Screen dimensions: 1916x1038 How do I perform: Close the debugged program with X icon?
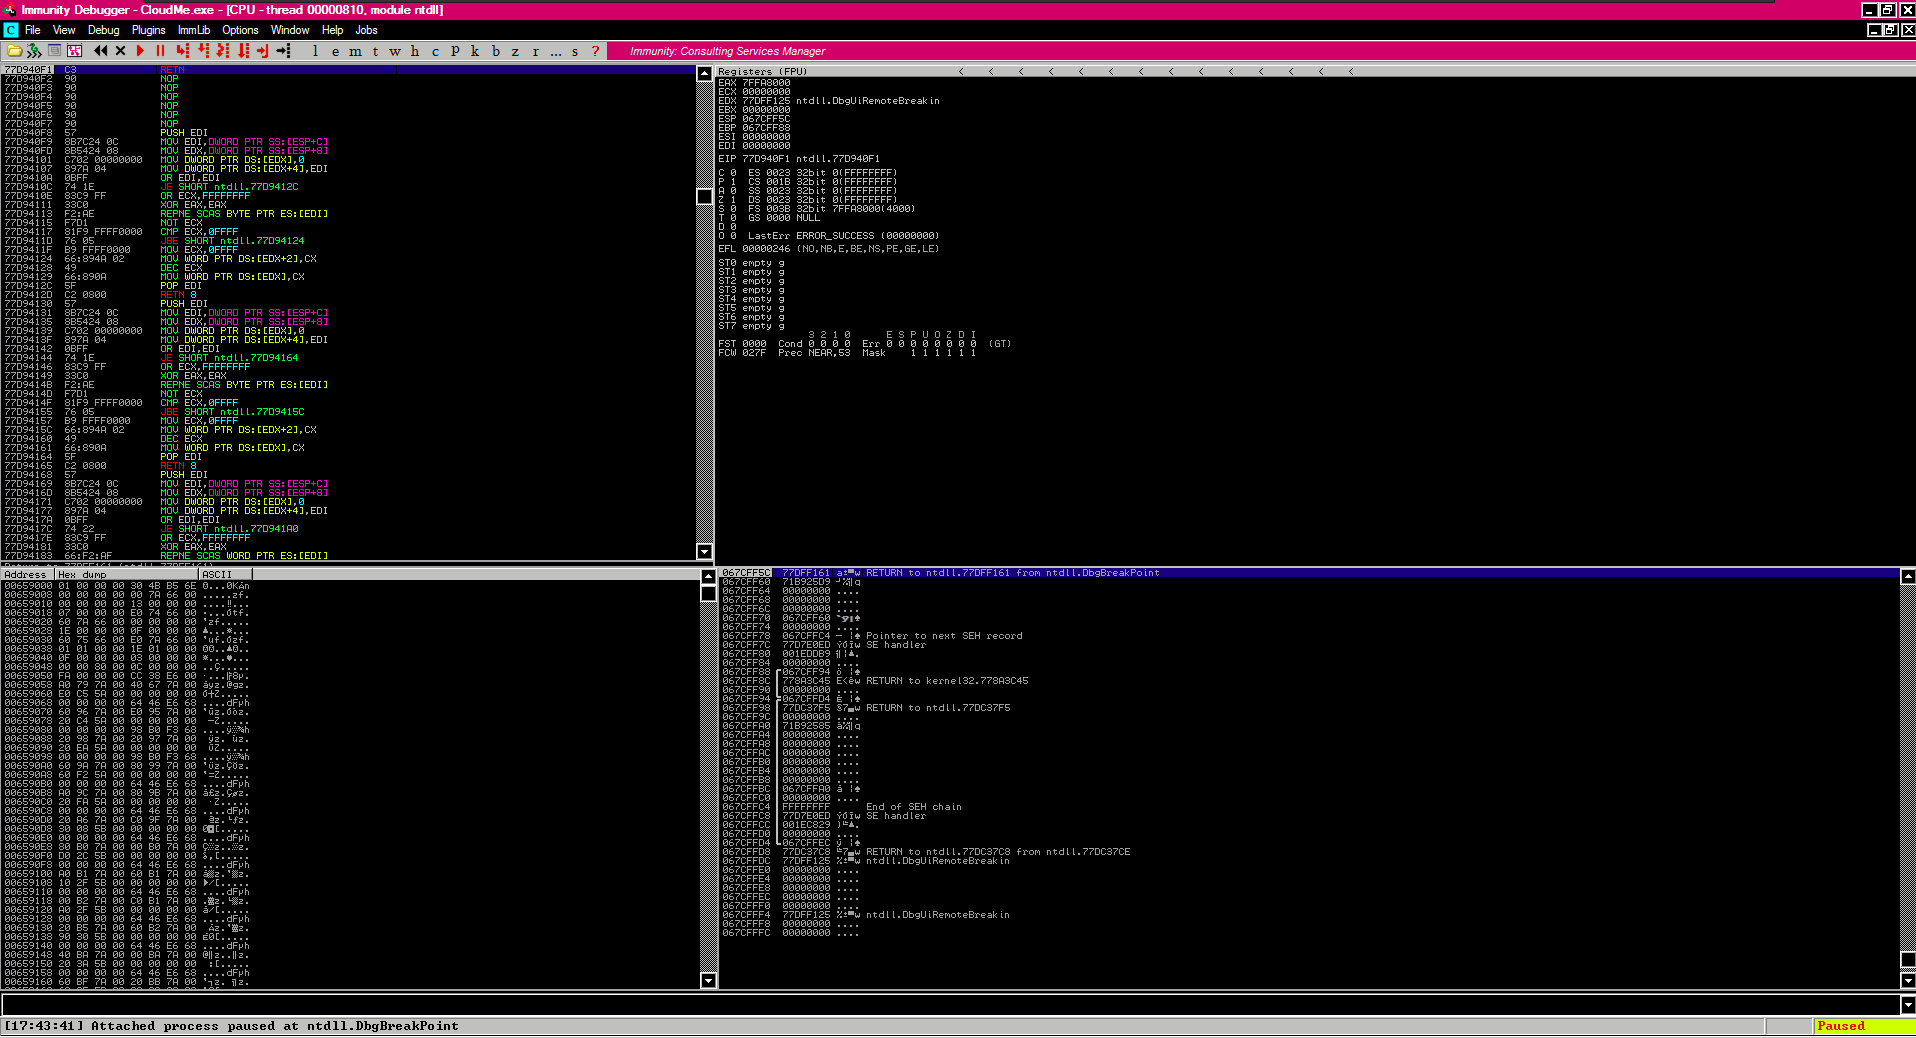coord(121,51)
